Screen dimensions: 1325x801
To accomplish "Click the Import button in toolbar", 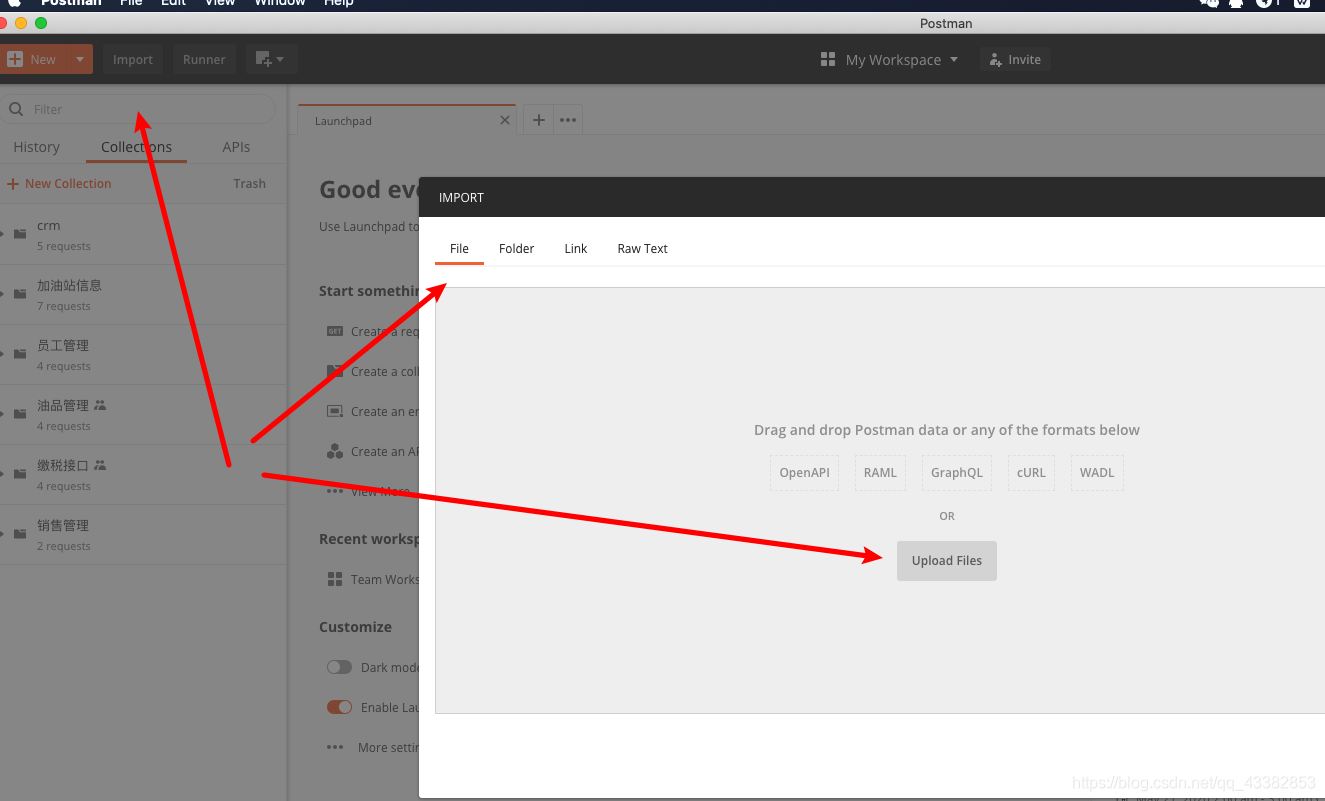I will pyautogui.click(x=133, y=59).
